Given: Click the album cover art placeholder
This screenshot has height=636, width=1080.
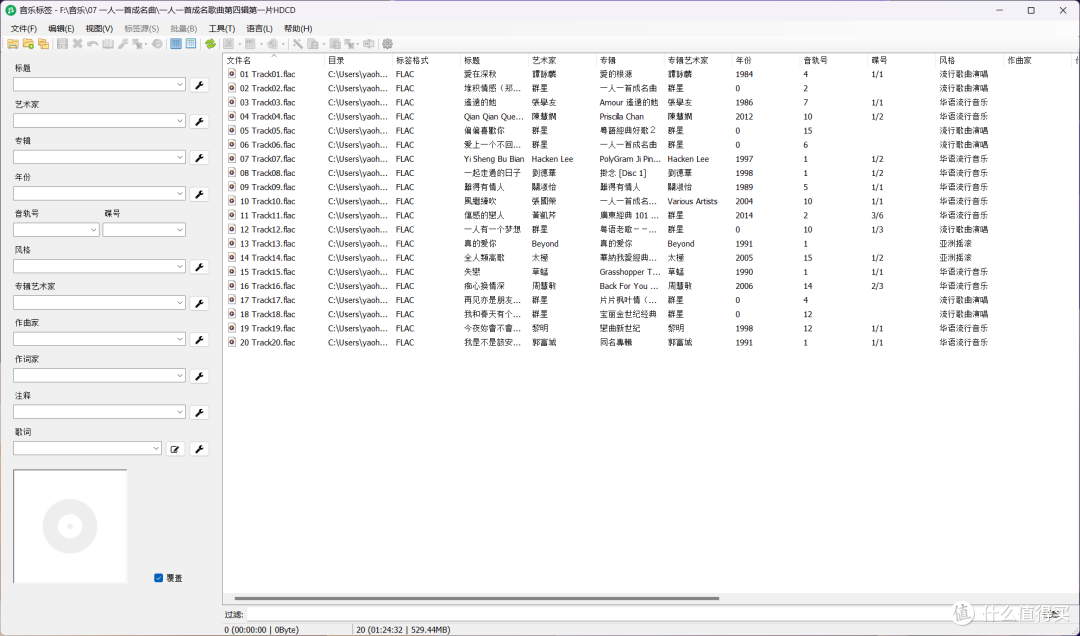Looking at the screenshot, I should point(70,526).
